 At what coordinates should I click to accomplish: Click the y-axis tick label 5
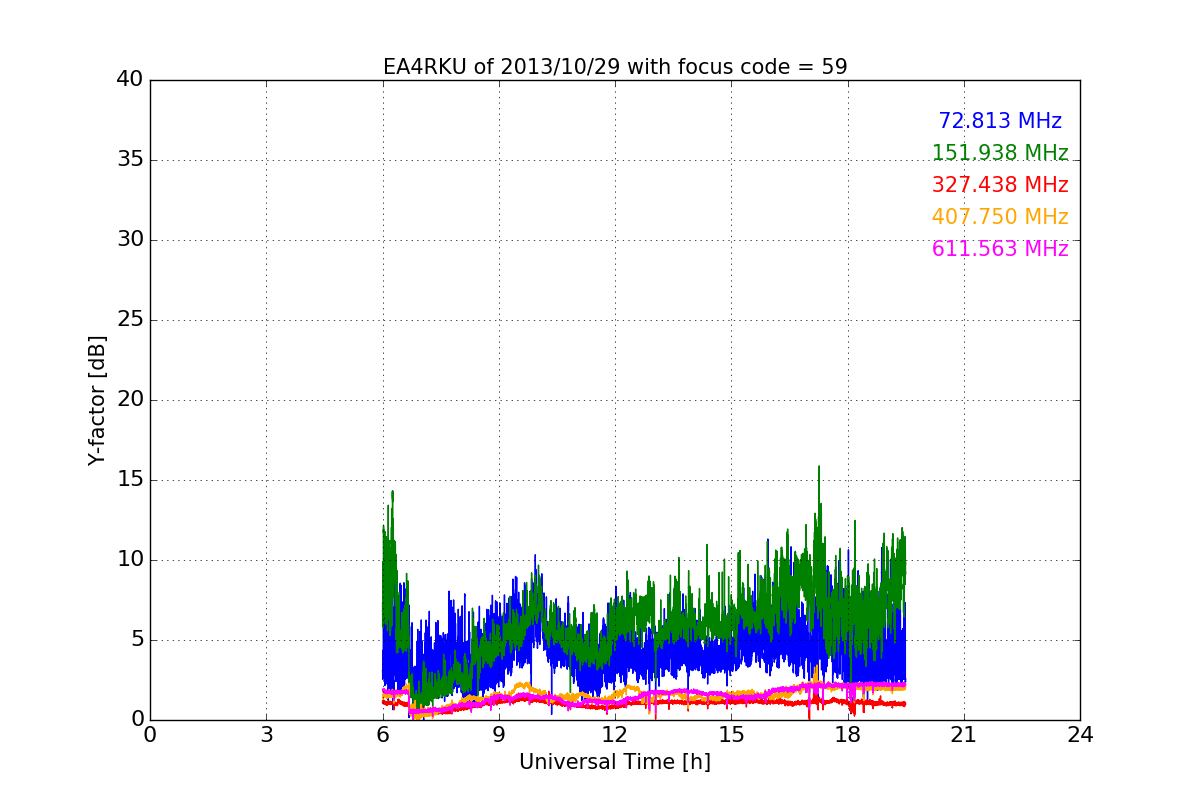click(x=136, y=640)
